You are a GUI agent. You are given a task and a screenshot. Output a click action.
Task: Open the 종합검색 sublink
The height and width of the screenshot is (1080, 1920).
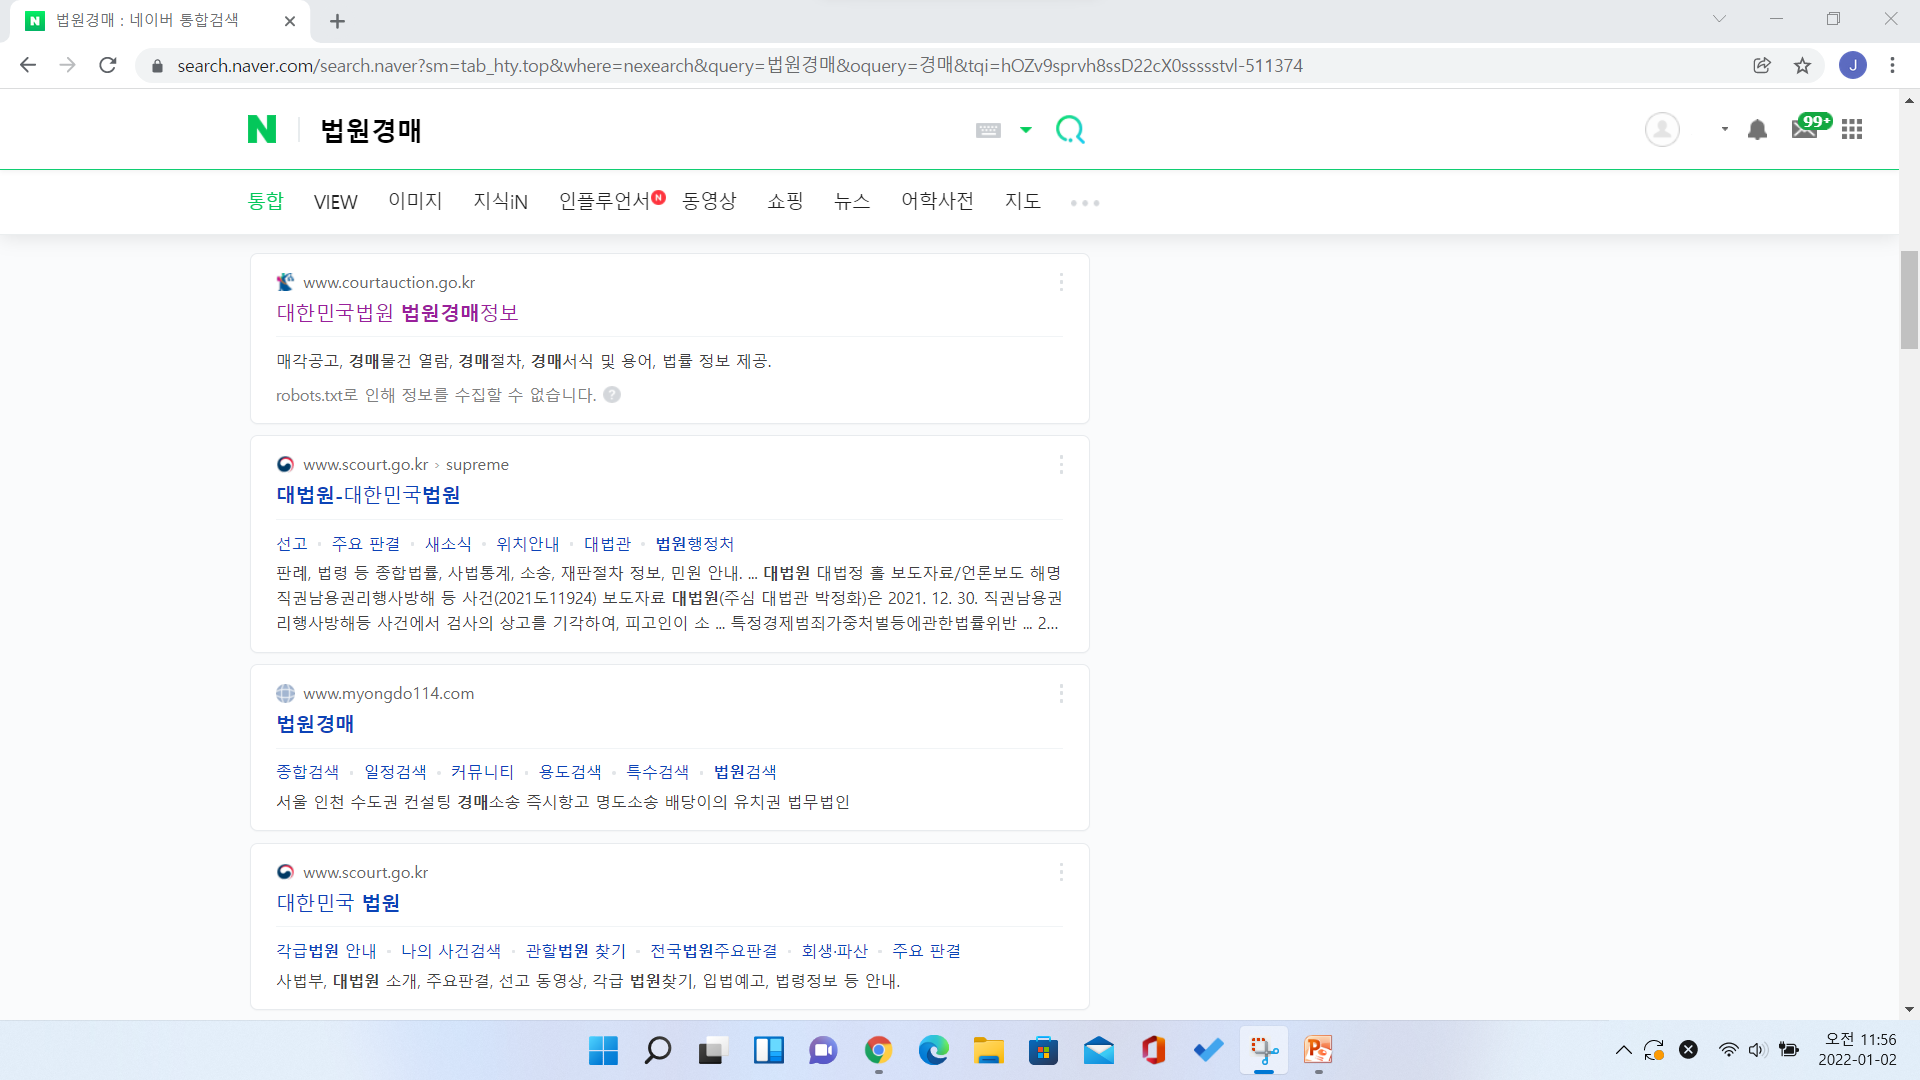click(308, 772)
